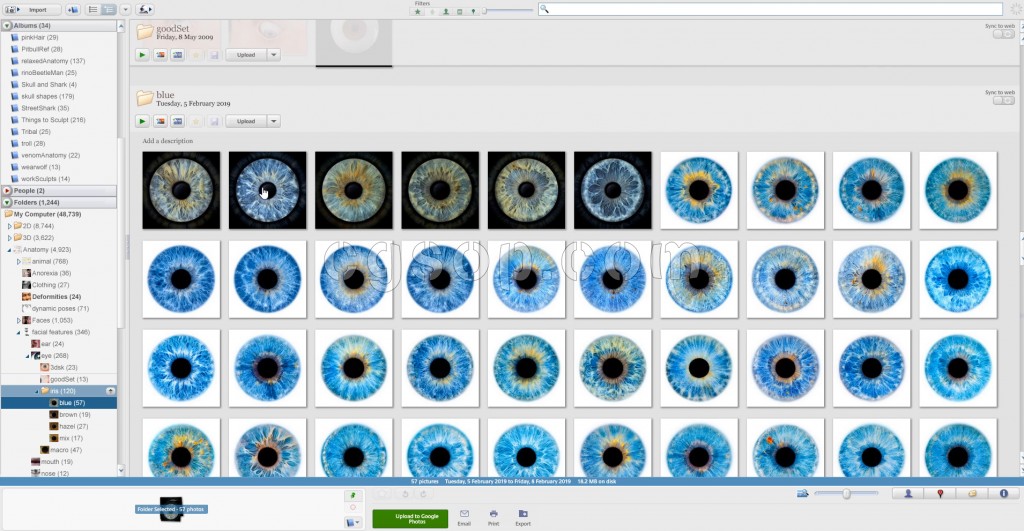Filter to show movies only

tap(459, 12)
